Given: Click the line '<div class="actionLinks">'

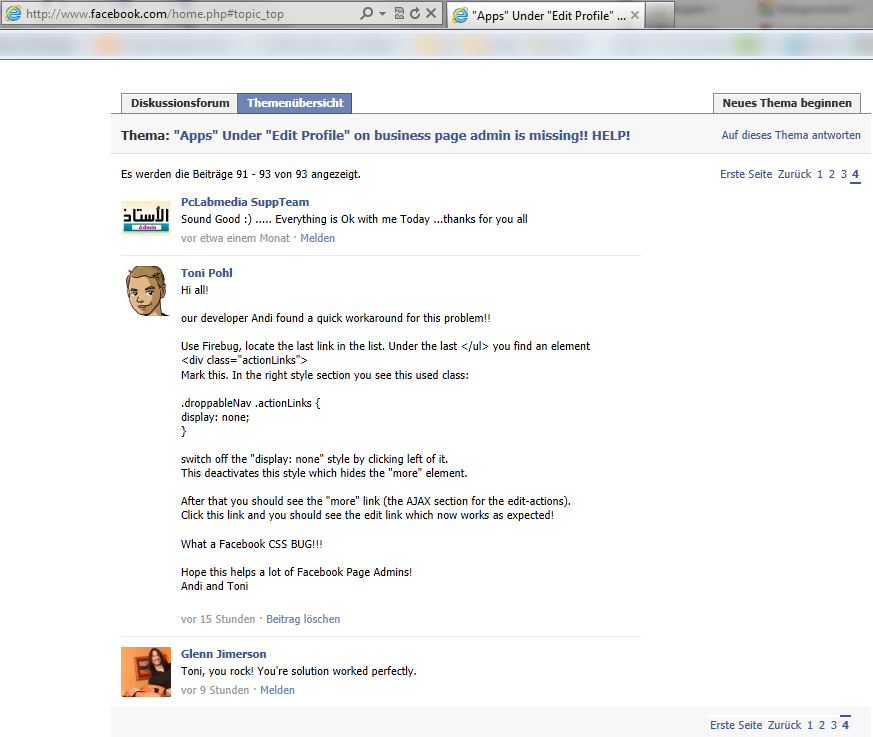Looking at the screenshot, I should 244,360.
